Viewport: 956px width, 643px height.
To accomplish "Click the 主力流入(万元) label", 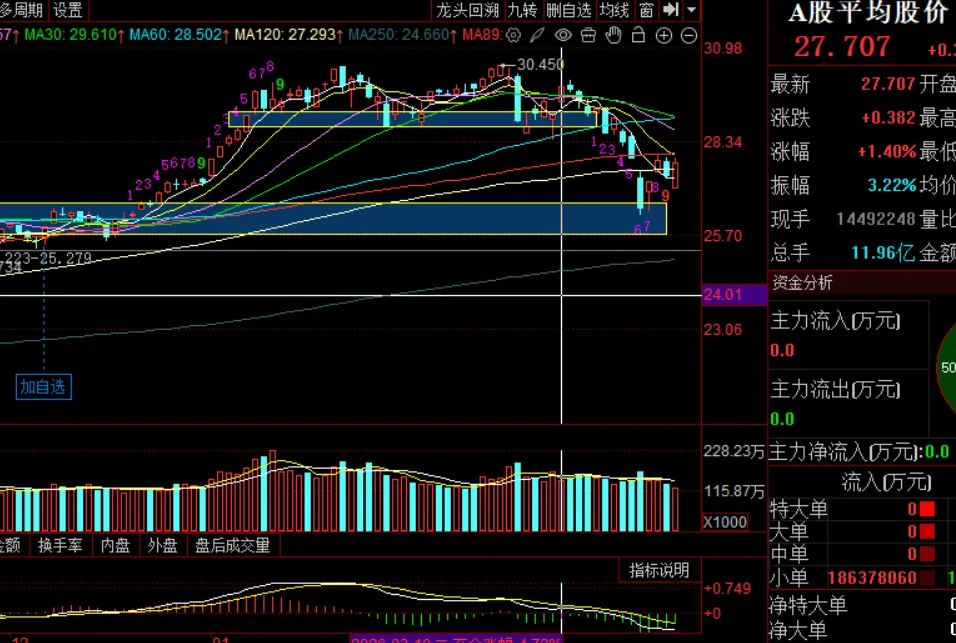I will 835,321.
